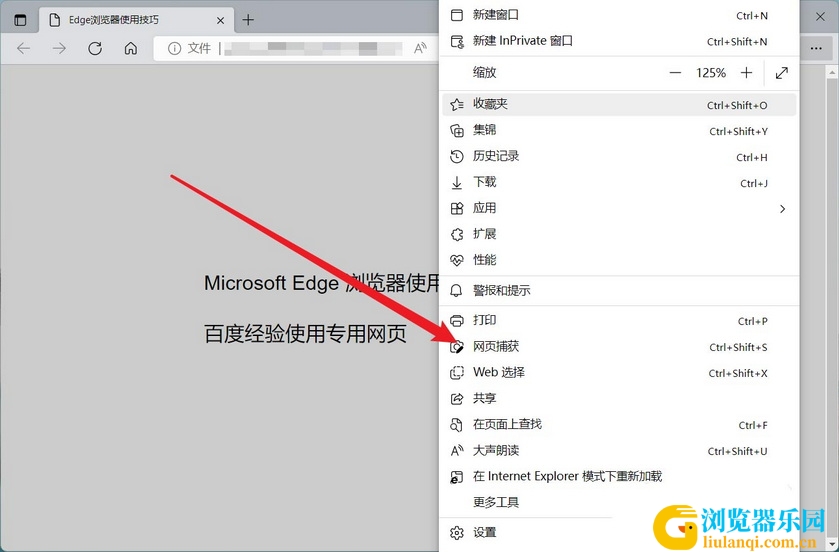Viewport: 839px width, 552px height.
Task: Open 收藏夹 favorites menu item
Action: pos(619,104)
